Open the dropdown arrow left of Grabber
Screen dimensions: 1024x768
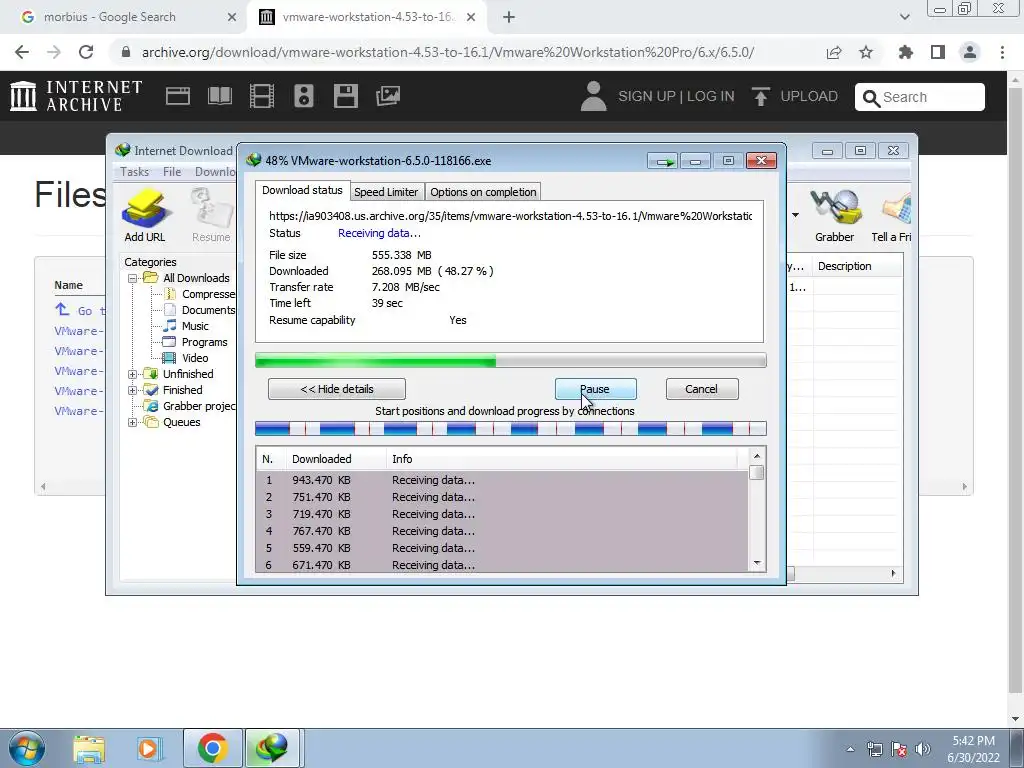pos(795,215)
